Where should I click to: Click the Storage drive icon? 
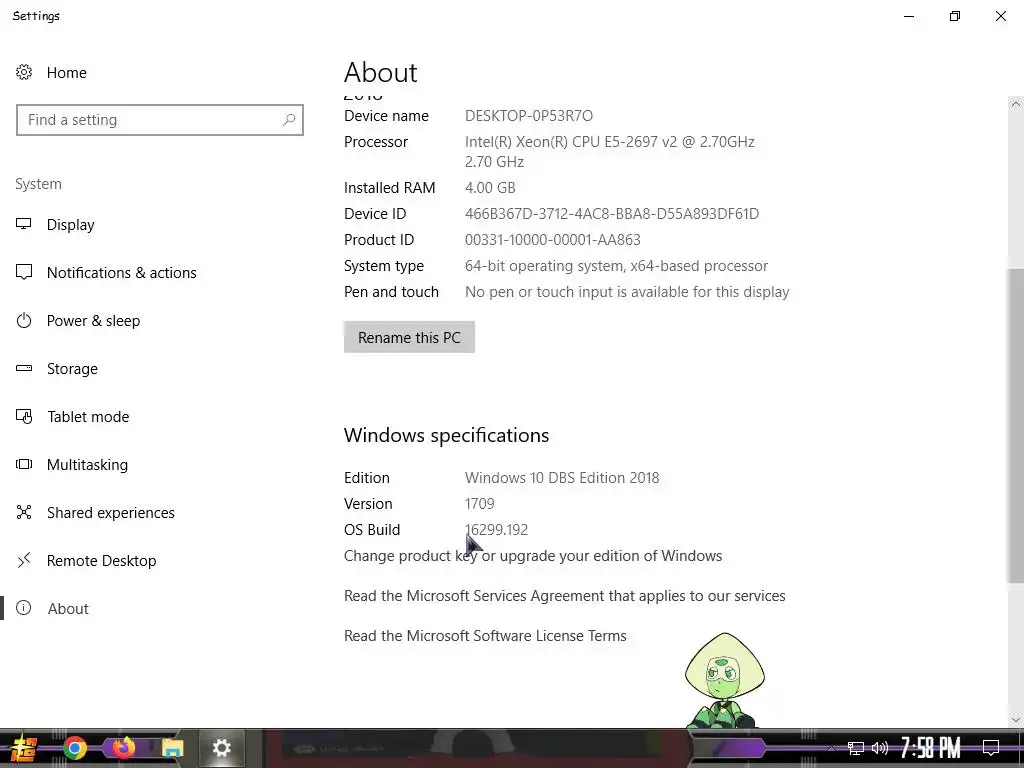[24, 368]
